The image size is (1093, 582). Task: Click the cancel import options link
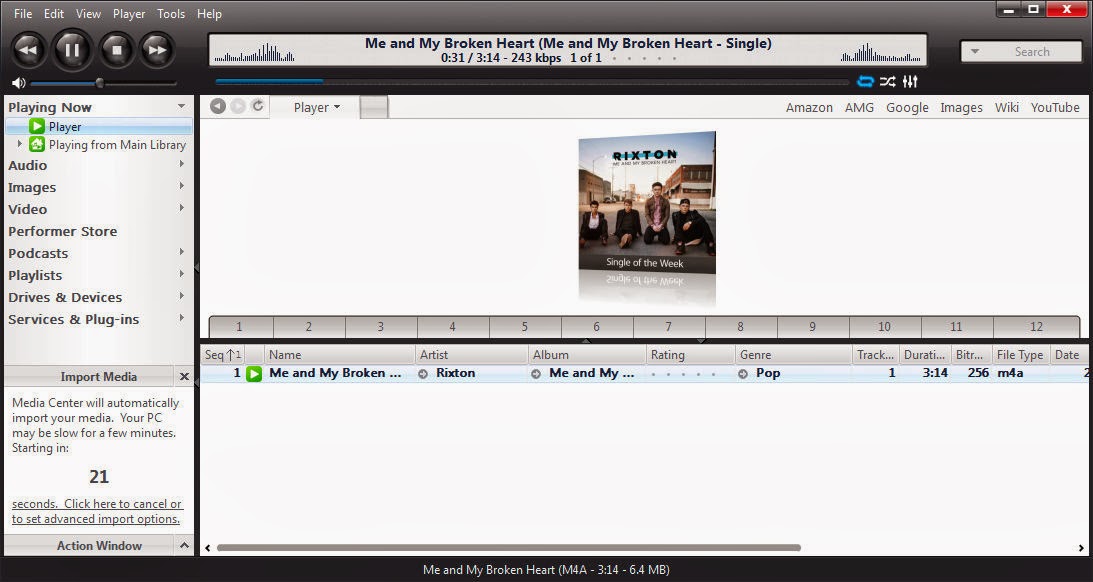[x=97, y=512]
